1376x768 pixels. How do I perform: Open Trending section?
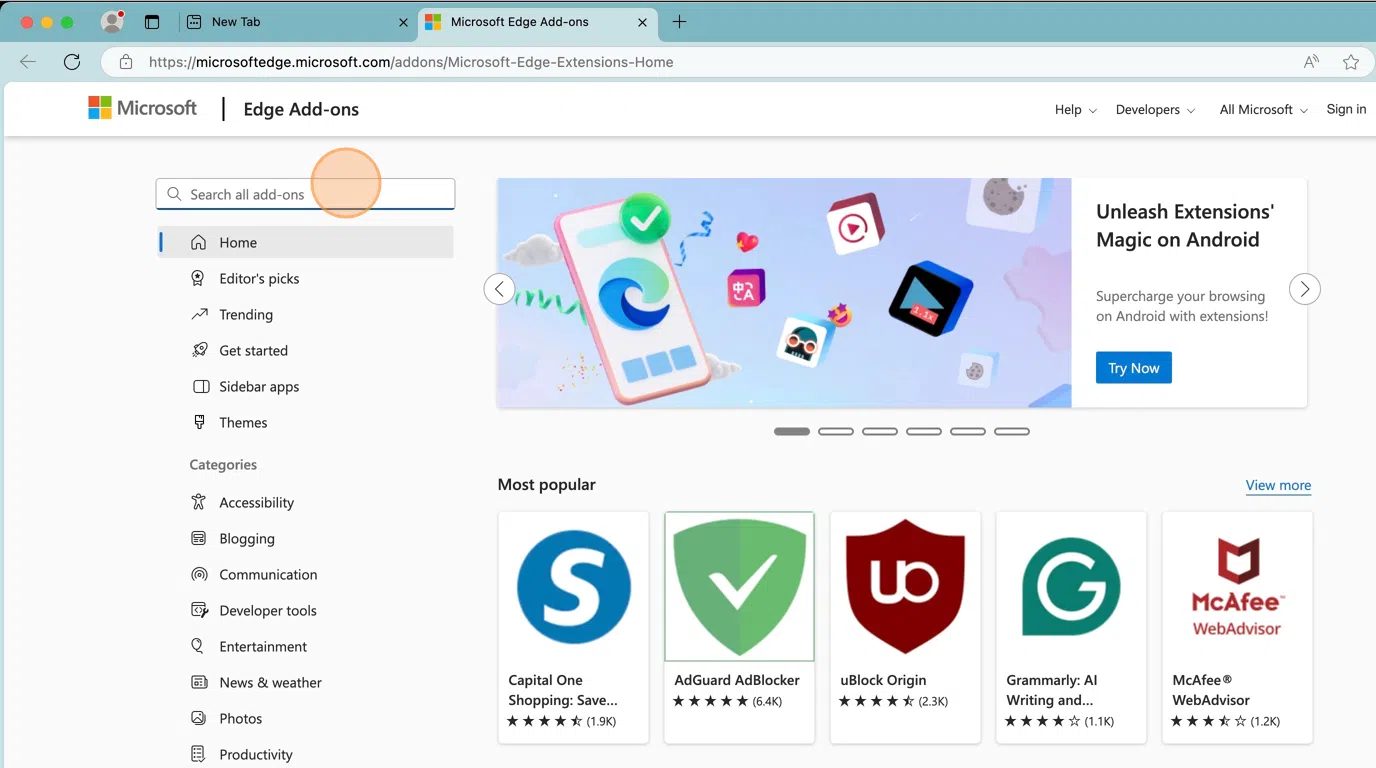pyautogui.click(x=306, y=314)
